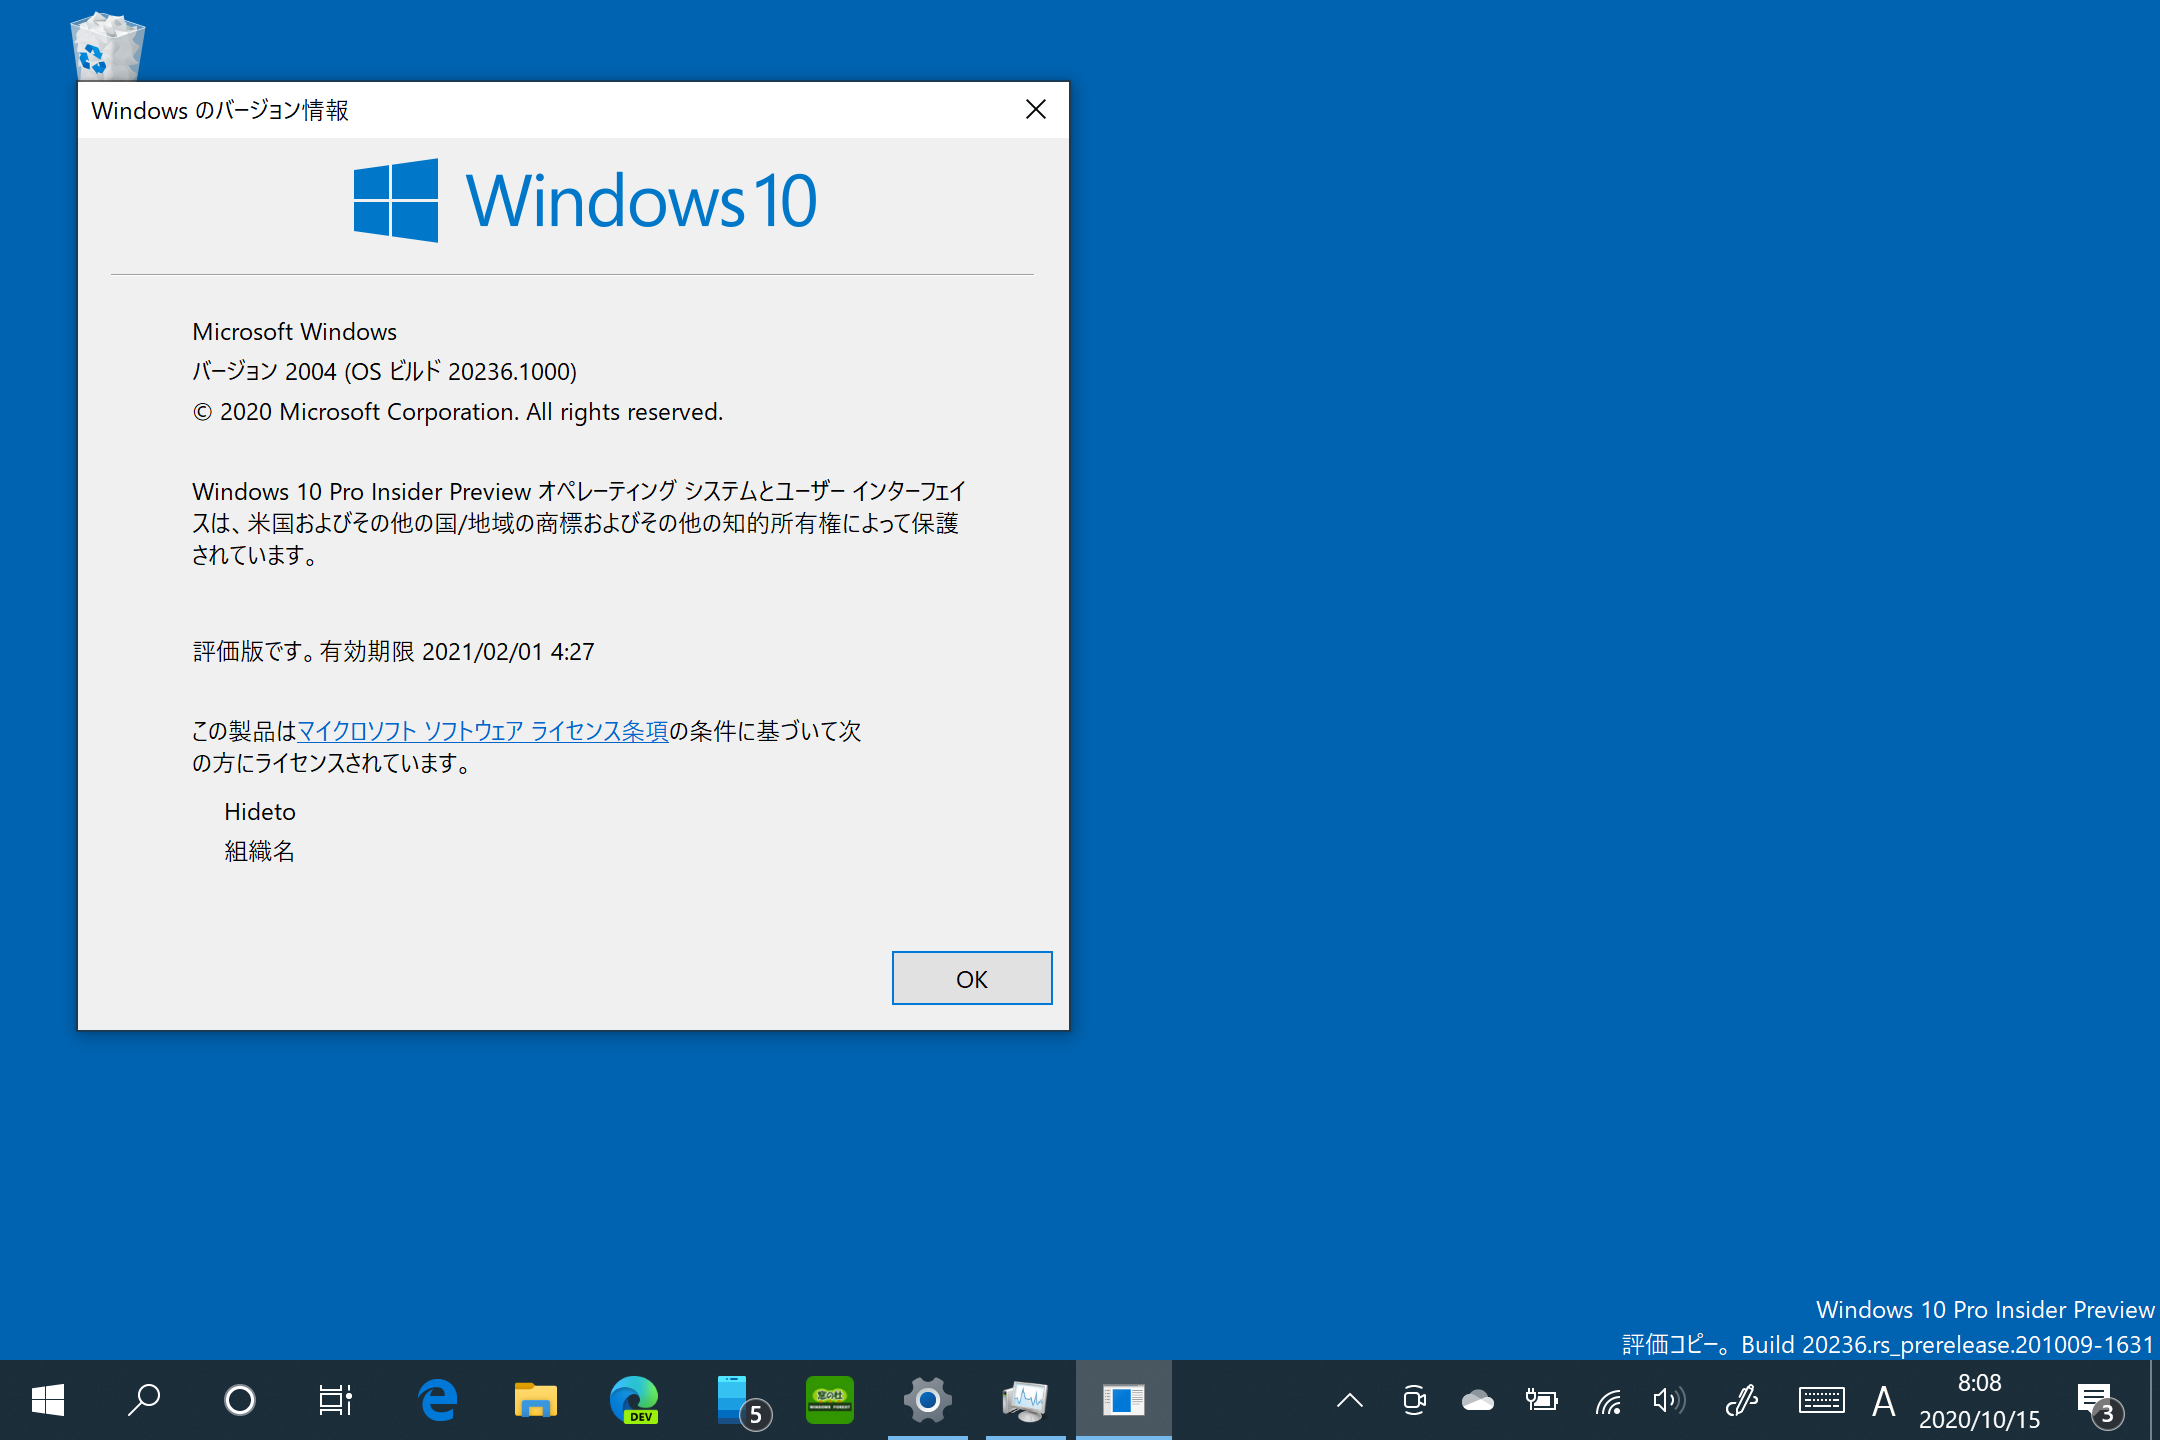Open the touch keyboard toggle
Viewport: 2160px width, 1440px height.
pyautogui.click(x=1822, y=1400)
